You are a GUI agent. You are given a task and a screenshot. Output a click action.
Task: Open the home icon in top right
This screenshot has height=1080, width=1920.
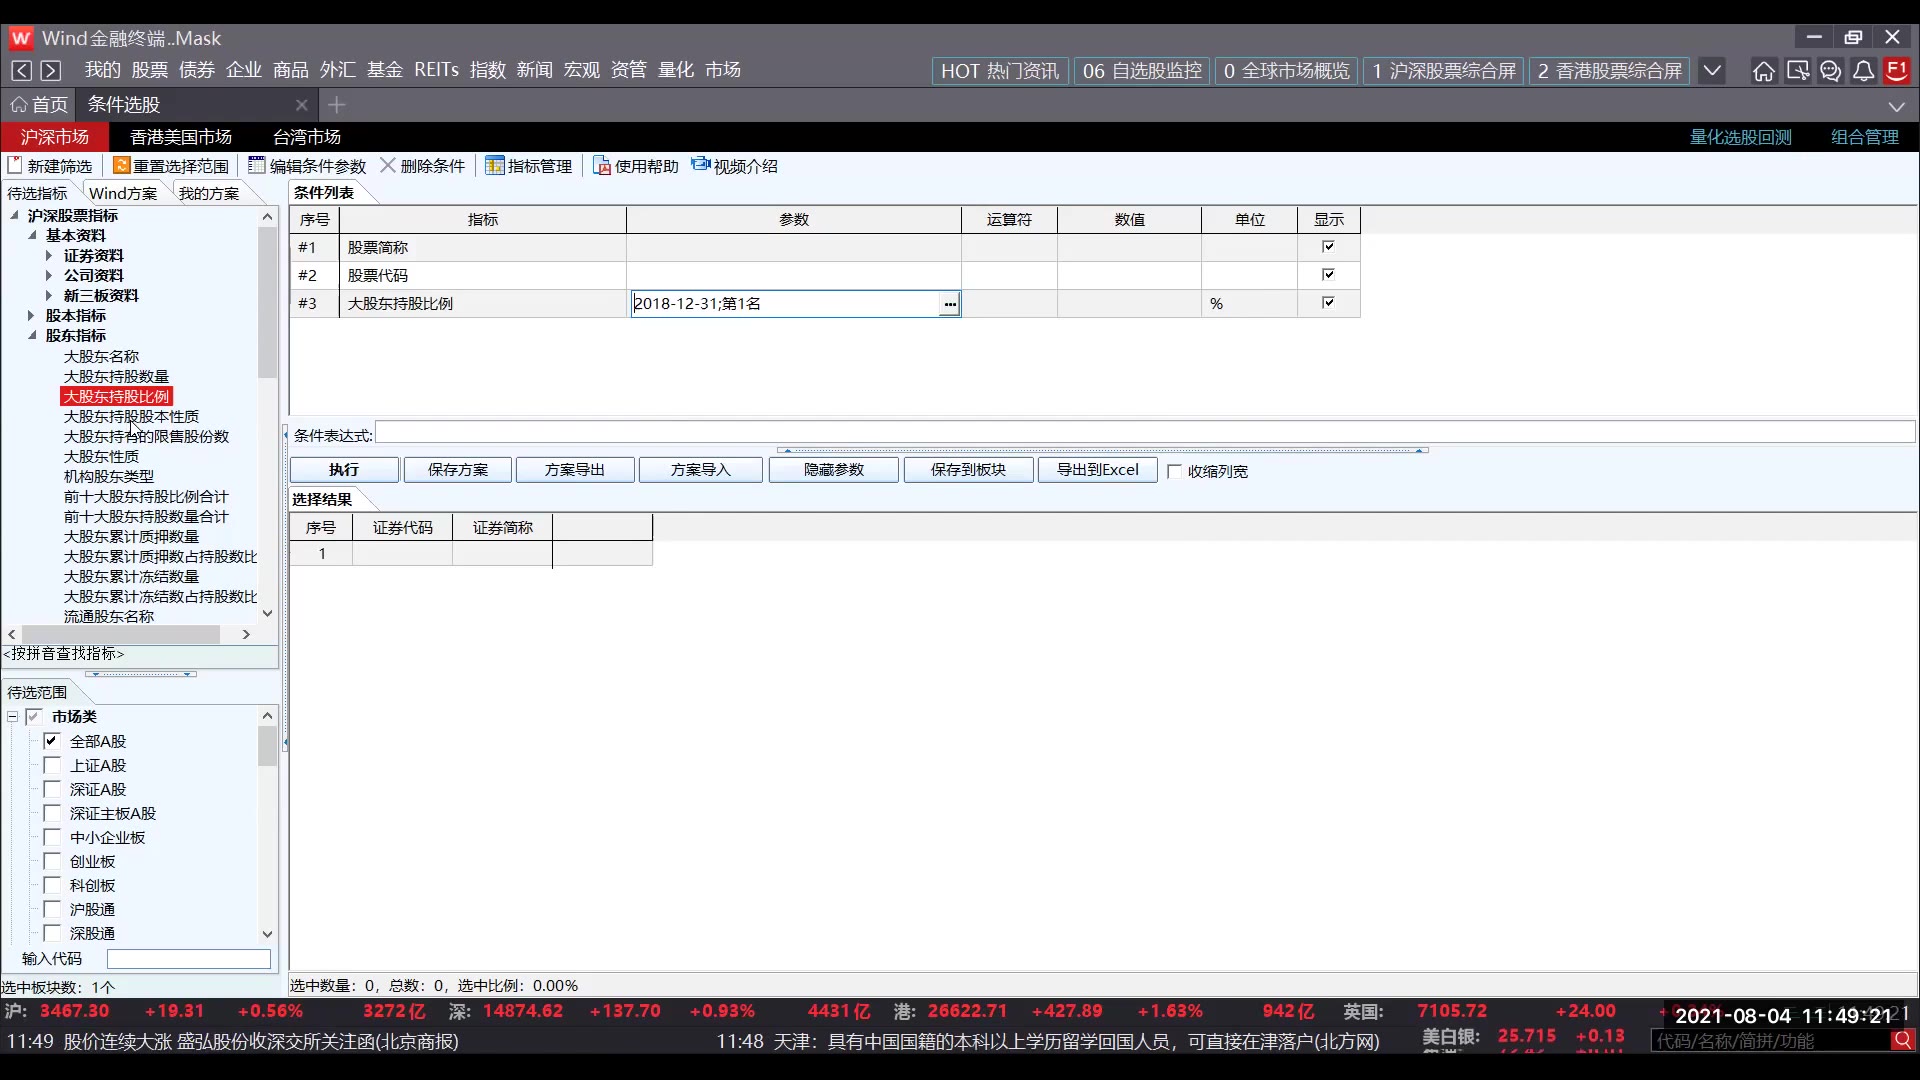[x=1764, y=71]
